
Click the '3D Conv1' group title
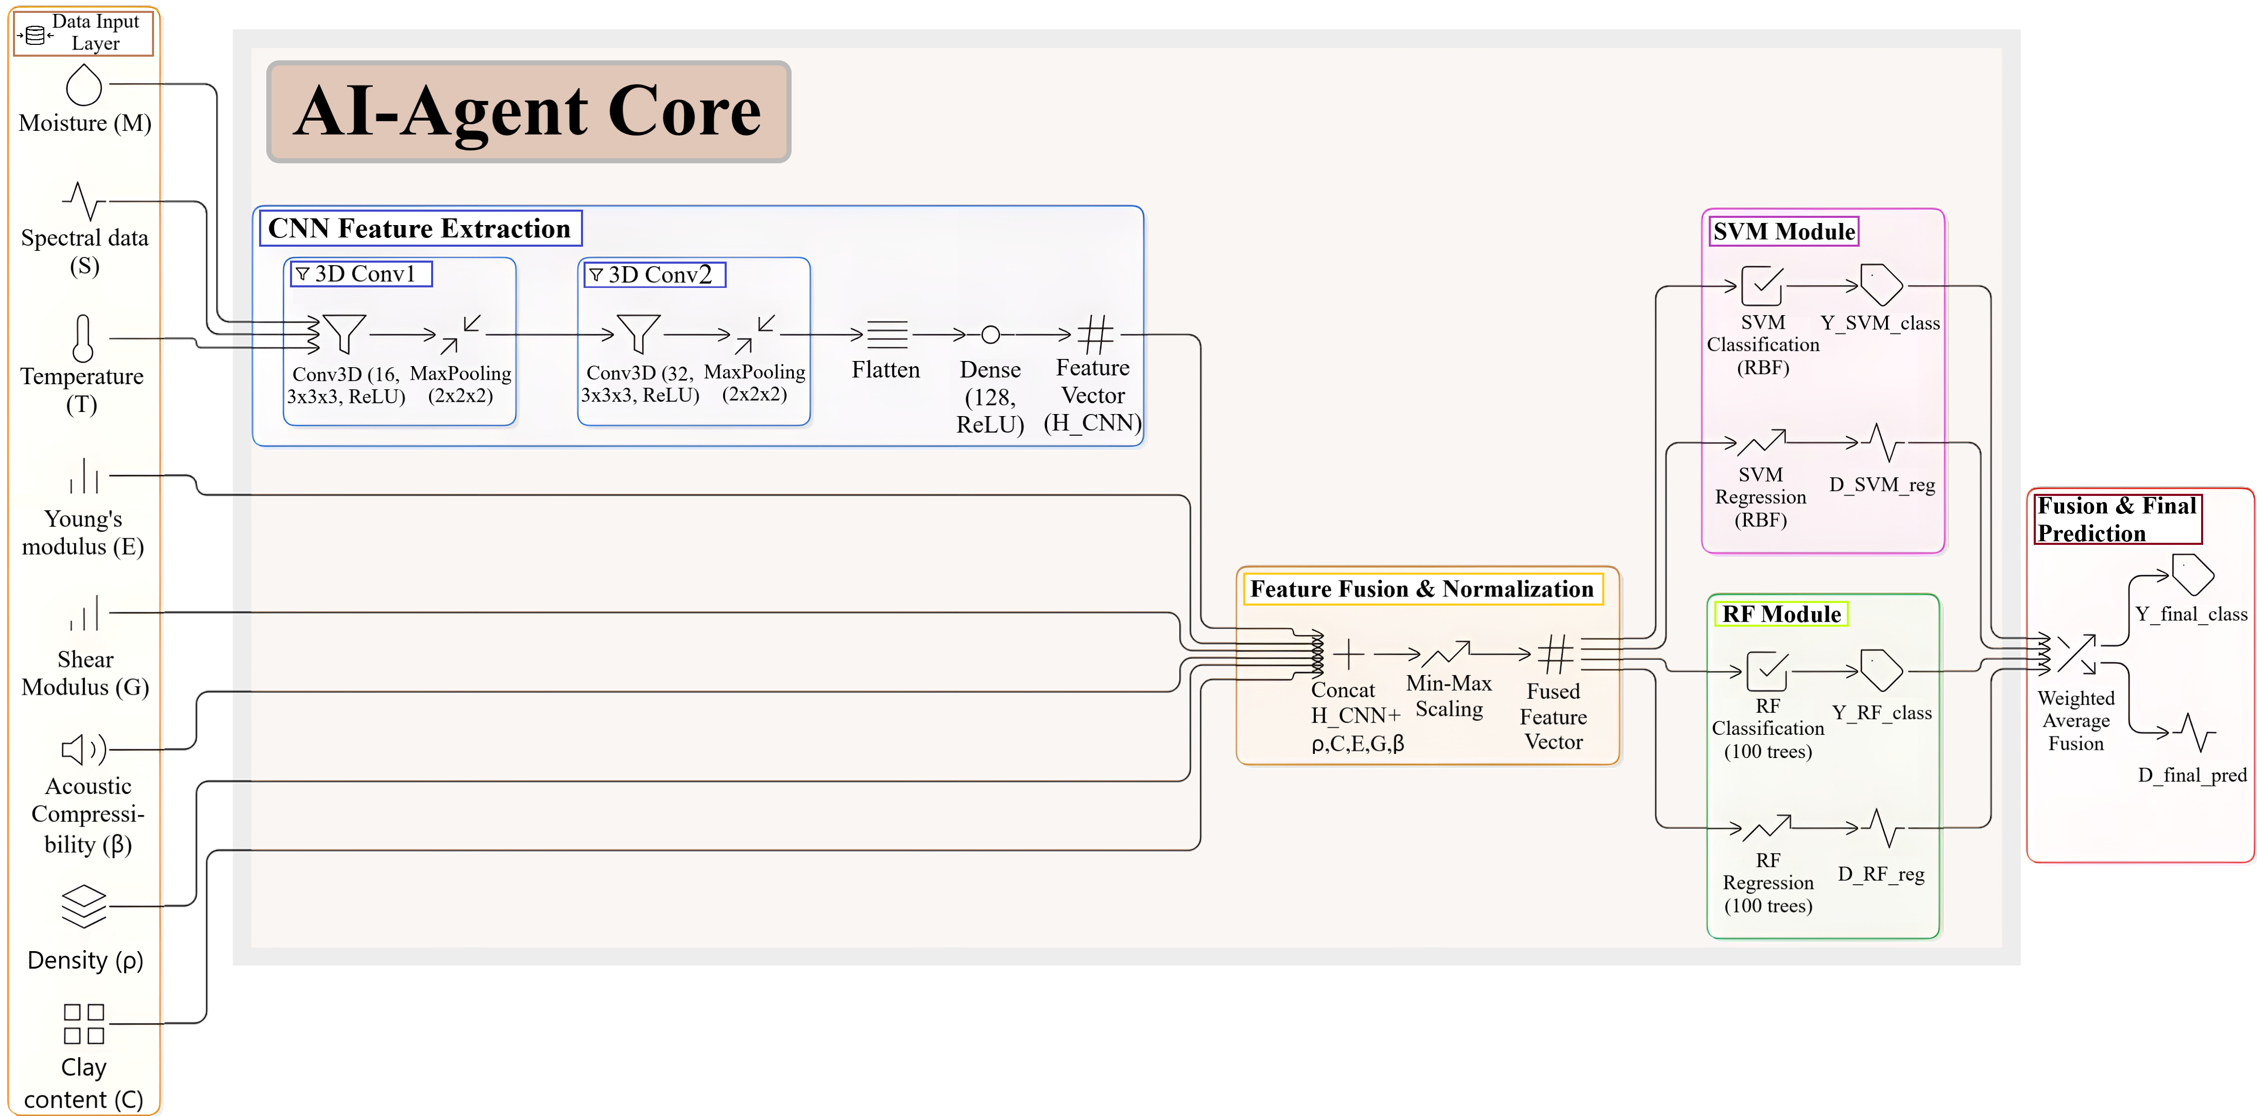(x=361, y=274)
